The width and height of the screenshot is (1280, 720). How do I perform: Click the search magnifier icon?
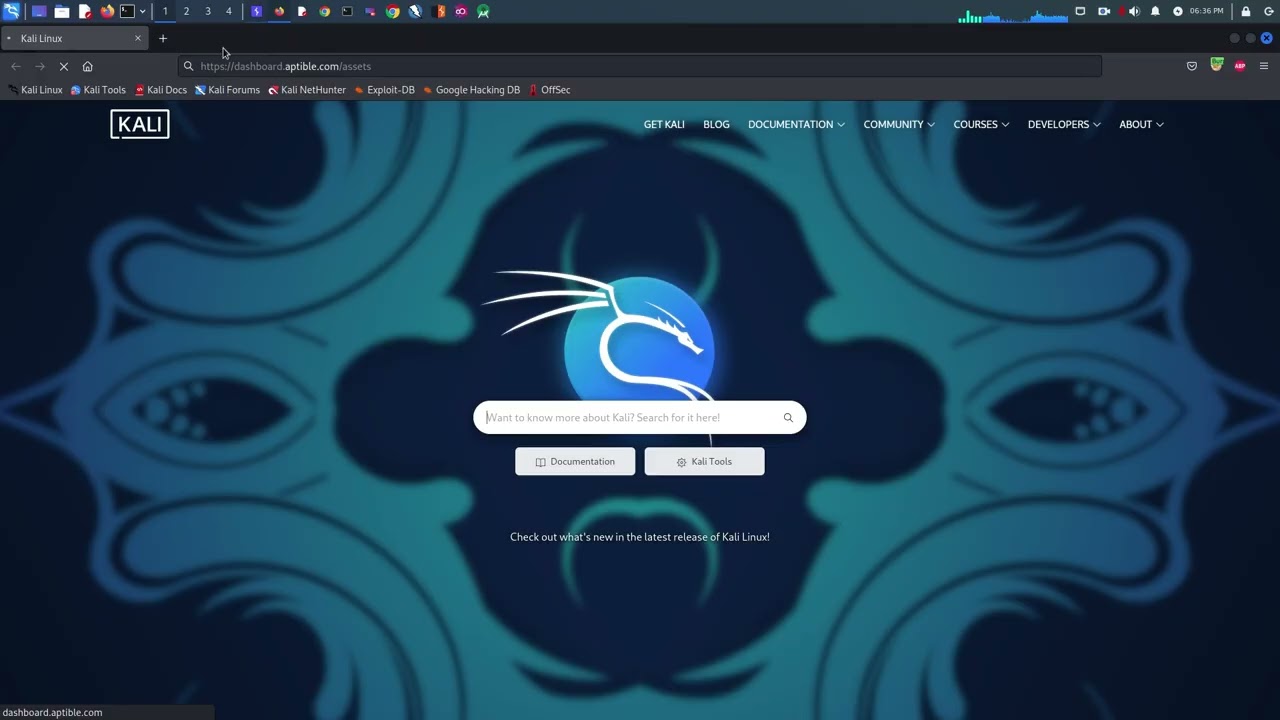coord(788,418)
